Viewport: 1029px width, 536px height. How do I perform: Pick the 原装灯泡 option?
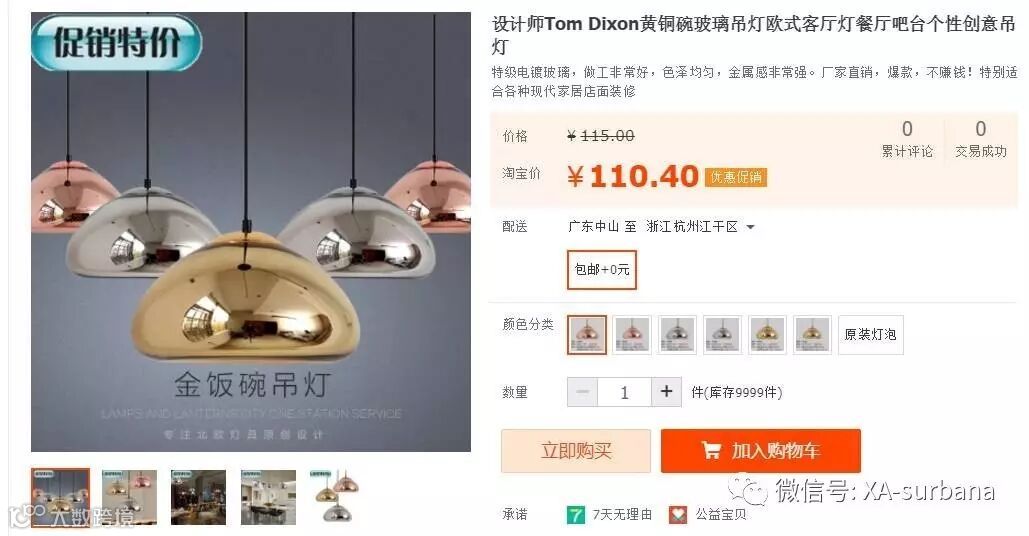[870, 335]
